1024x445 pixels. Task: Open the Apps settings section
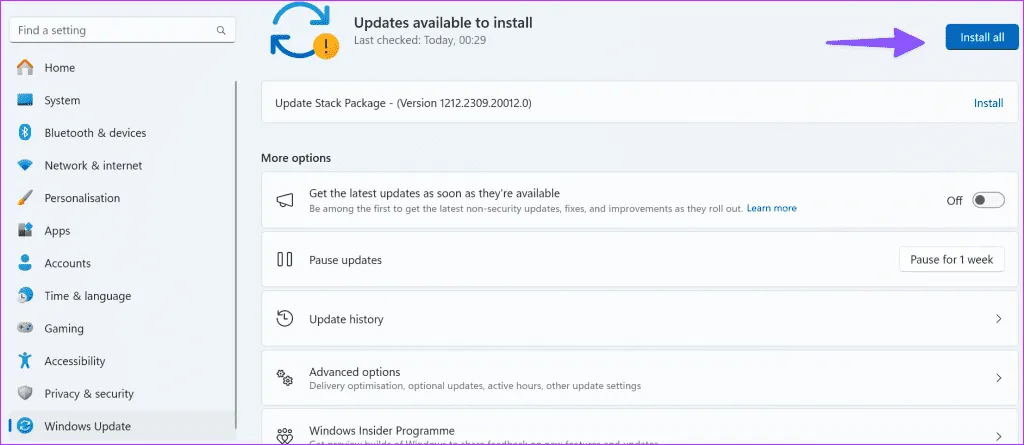pyautogui.click(x=57, y=231)
